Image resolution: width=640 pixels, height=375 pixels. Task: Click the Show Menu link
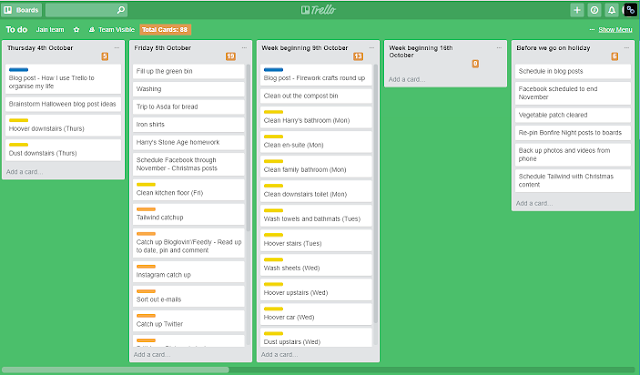pyautogui.click(x=615, y=29)
